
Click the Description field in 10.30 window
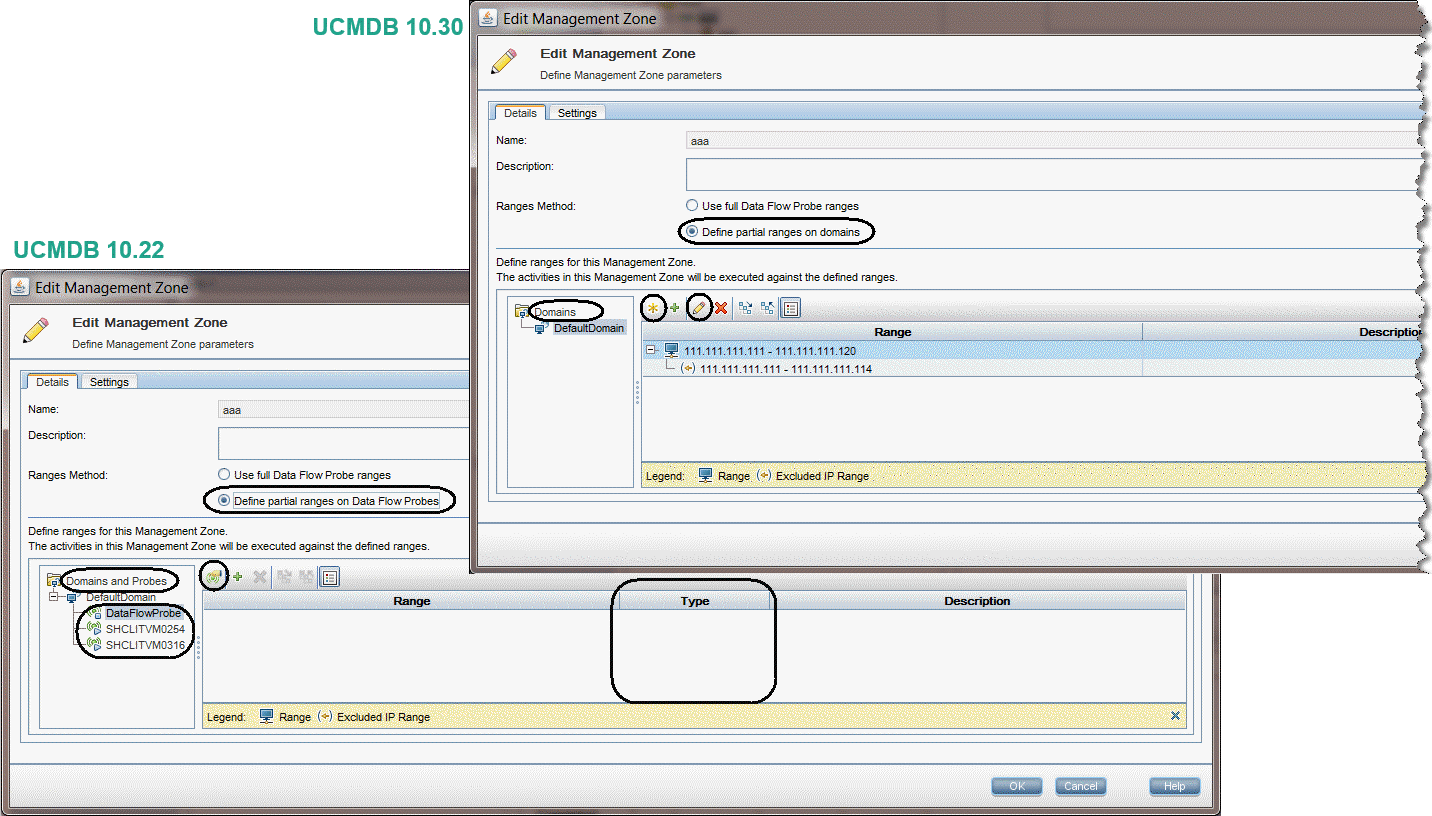pyautogui.click(x=1054, y=174)
